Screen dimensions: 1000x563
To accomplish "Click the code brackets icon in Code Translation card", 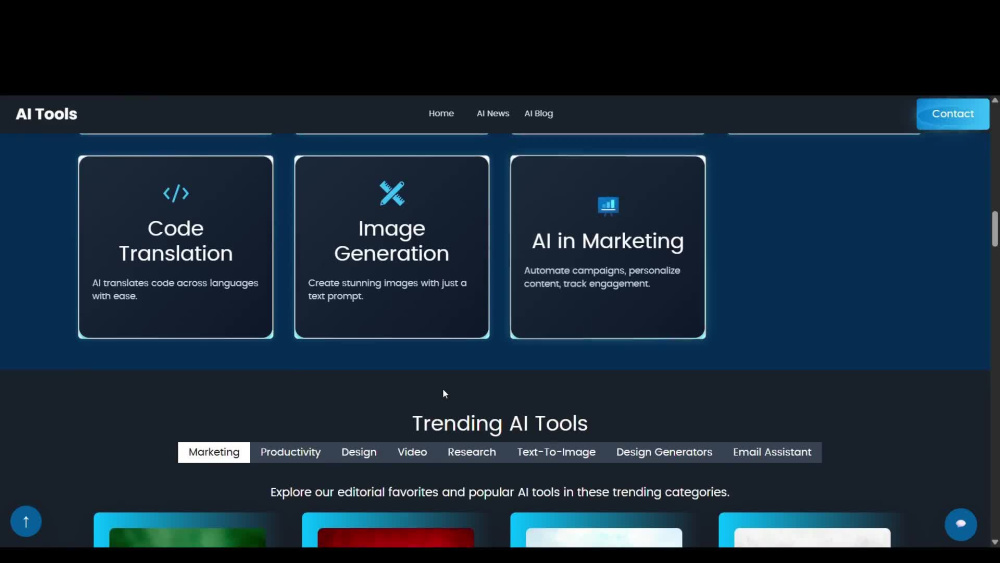I will point(175,193).
